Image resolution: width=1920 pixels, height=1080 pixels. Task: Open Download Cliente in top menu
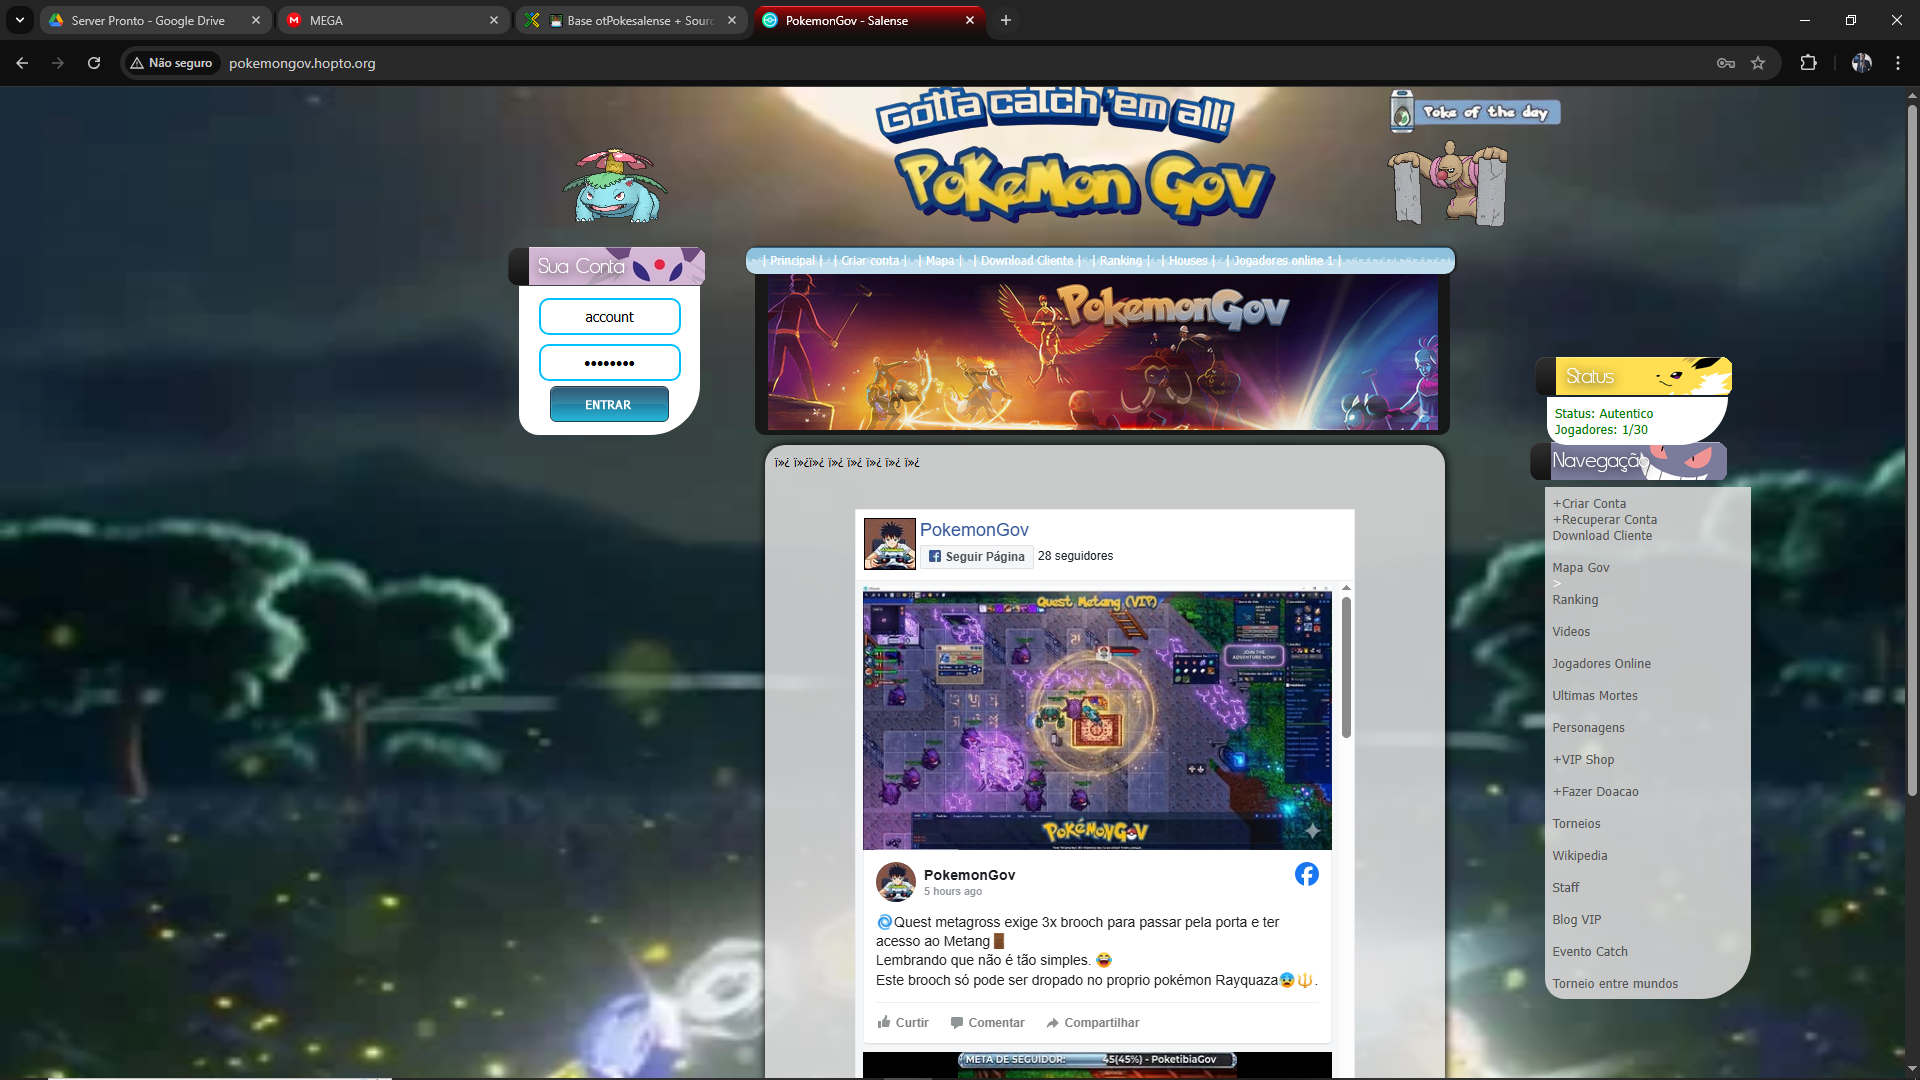point(1026,261)
